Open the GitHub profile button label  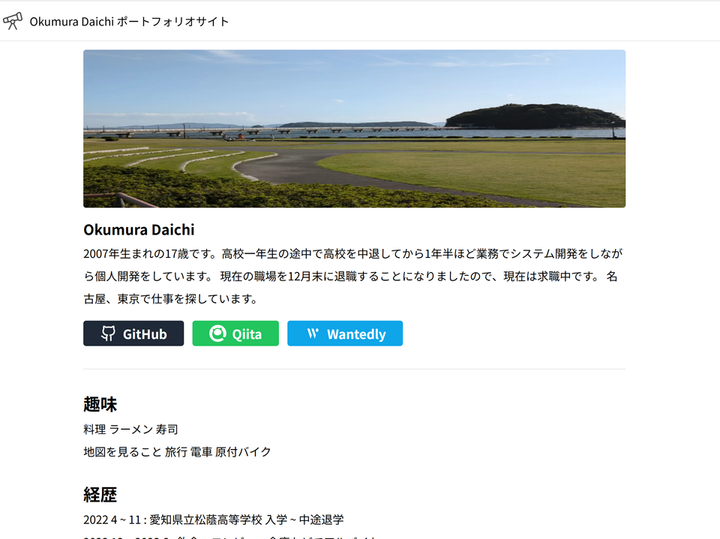[x=145, y=334]
